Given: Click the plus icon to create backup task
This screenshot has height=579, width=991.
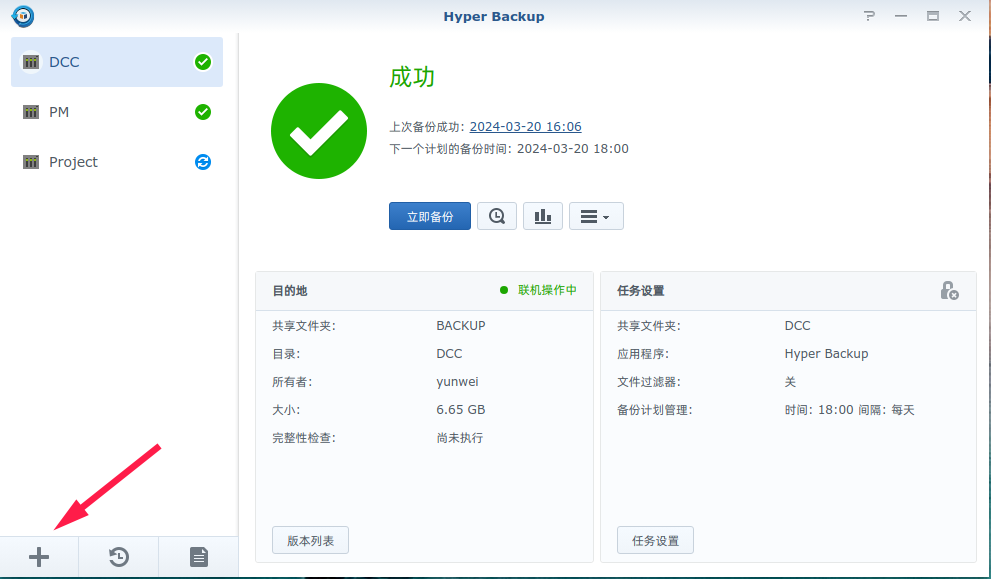Looking at the screenshot, I should [39, 557].
